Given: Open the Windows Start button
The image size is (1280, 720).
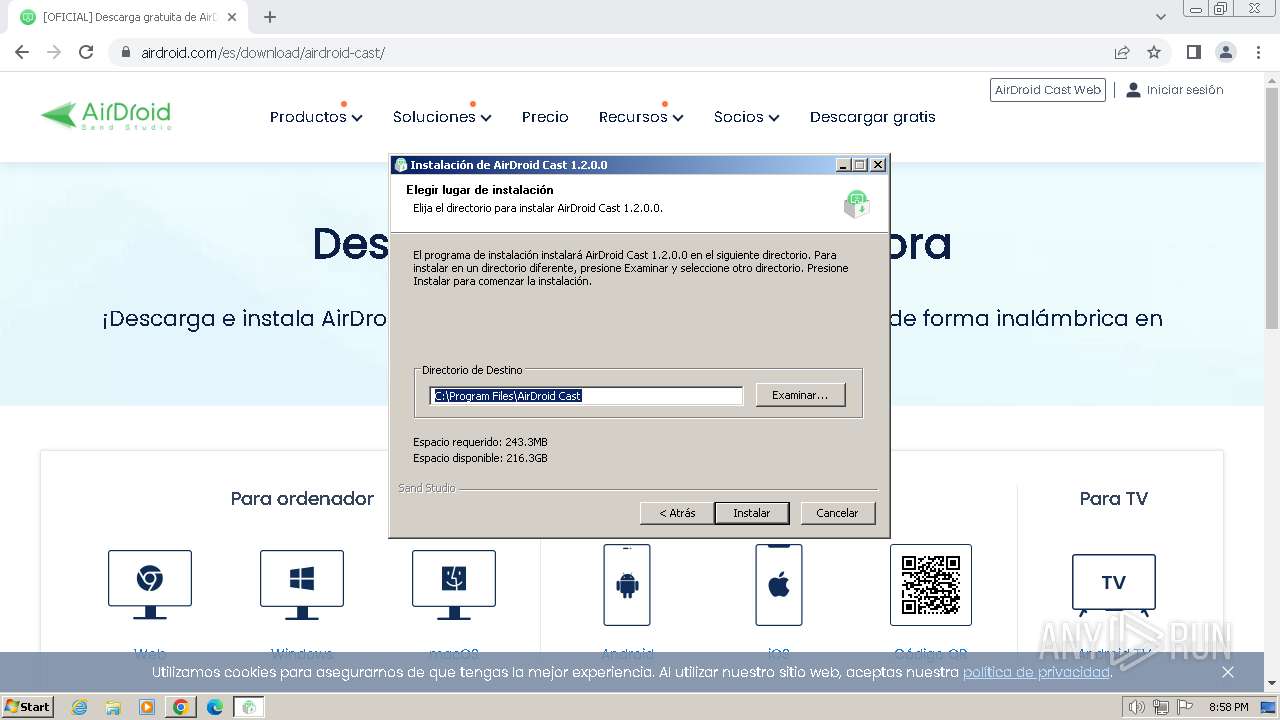Looking at the screenshot, I should pyautogui.click(x=27, y=707).
